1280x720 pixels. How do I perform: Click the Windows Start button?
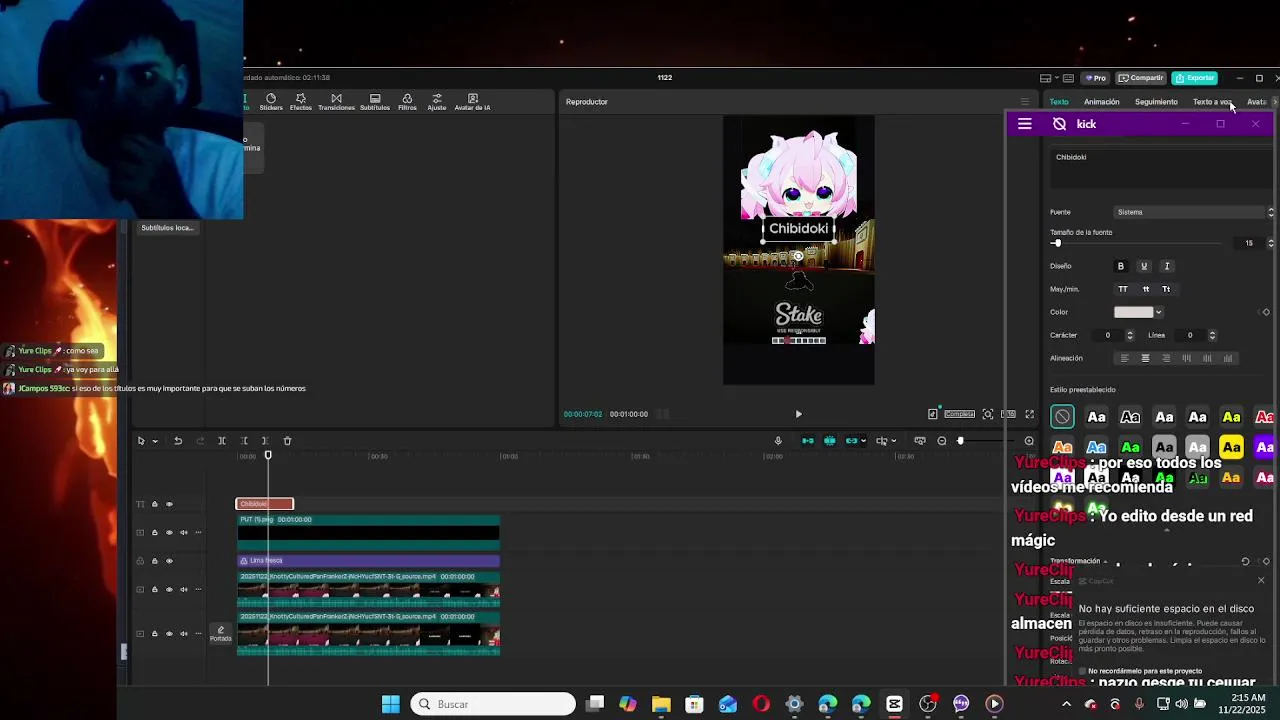click(x=391, y=704)
